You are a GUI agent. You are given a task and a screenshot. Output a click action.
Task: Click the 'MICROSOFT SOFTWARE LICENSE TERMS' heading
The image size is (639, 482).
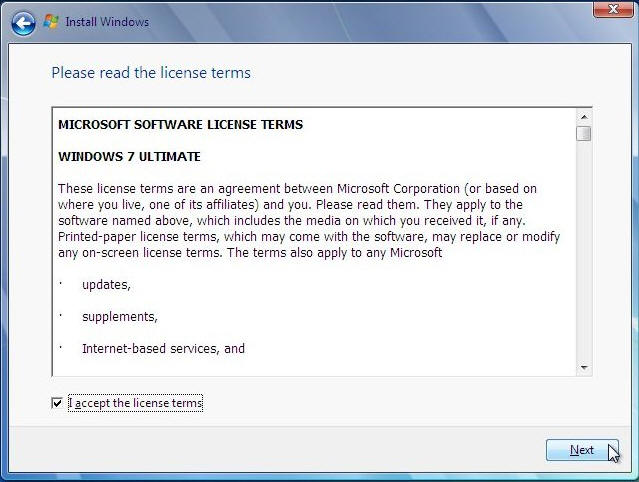[180, 125]
